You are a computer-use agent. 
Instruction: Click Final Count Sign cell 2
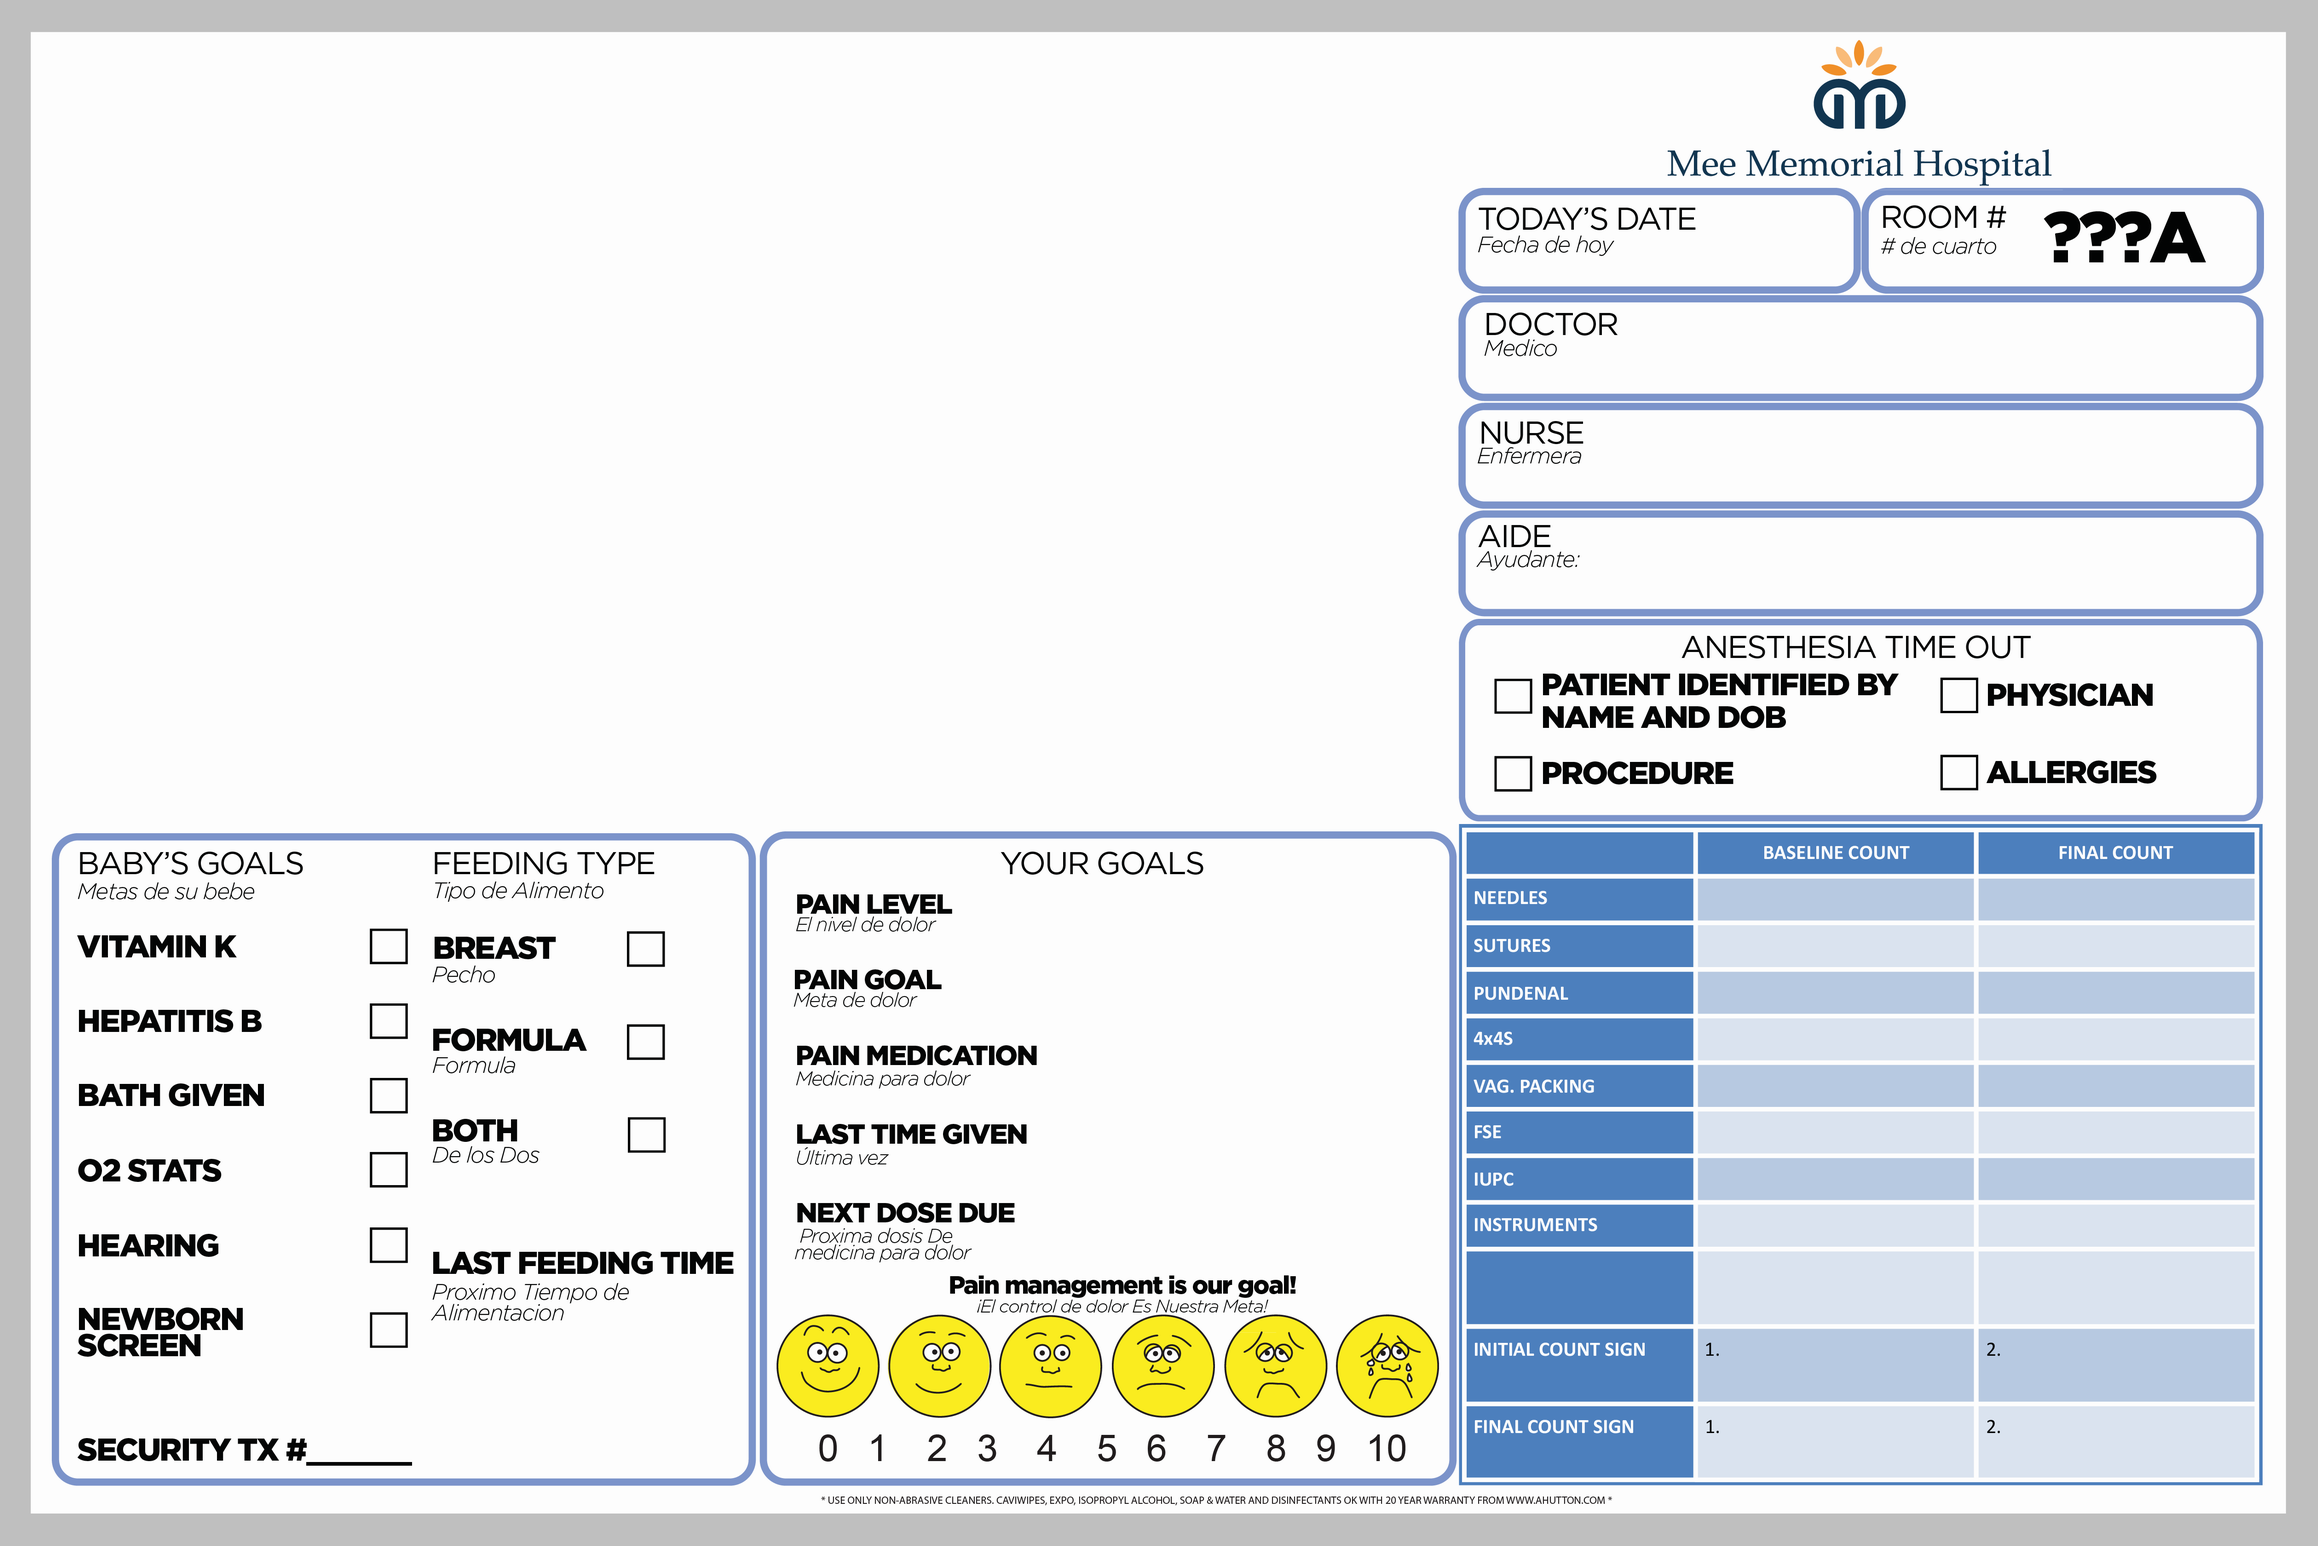2116,1441
